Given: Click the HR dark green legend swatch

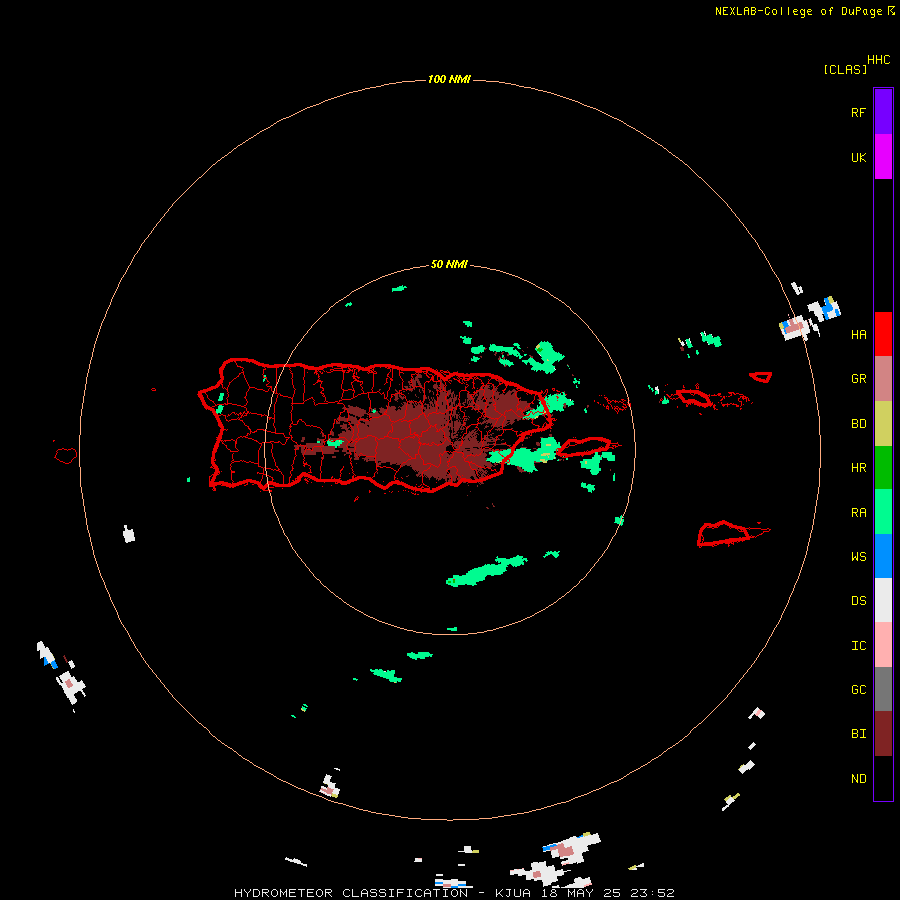Looking at the screenshot, I should click(883, 468).
